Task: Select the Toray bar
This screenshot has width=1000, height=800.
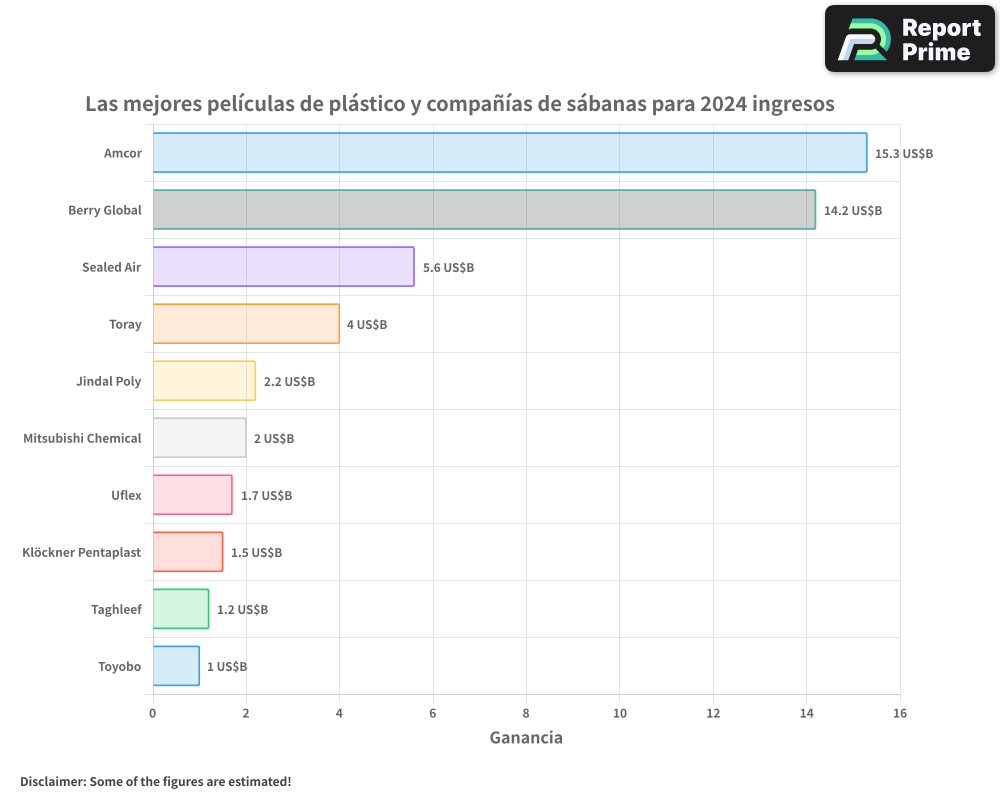Action: click(x=246, y=324)
